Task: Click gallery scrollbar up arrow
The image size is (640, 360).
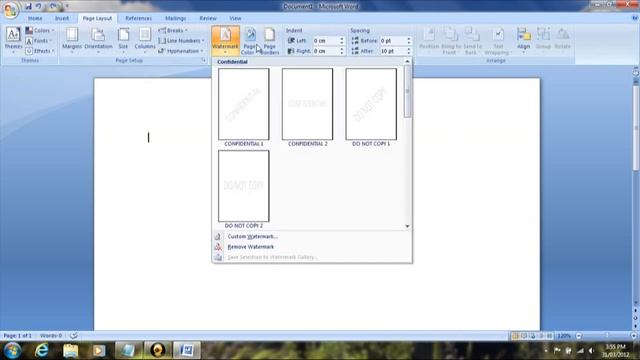Action: point(407,61)
